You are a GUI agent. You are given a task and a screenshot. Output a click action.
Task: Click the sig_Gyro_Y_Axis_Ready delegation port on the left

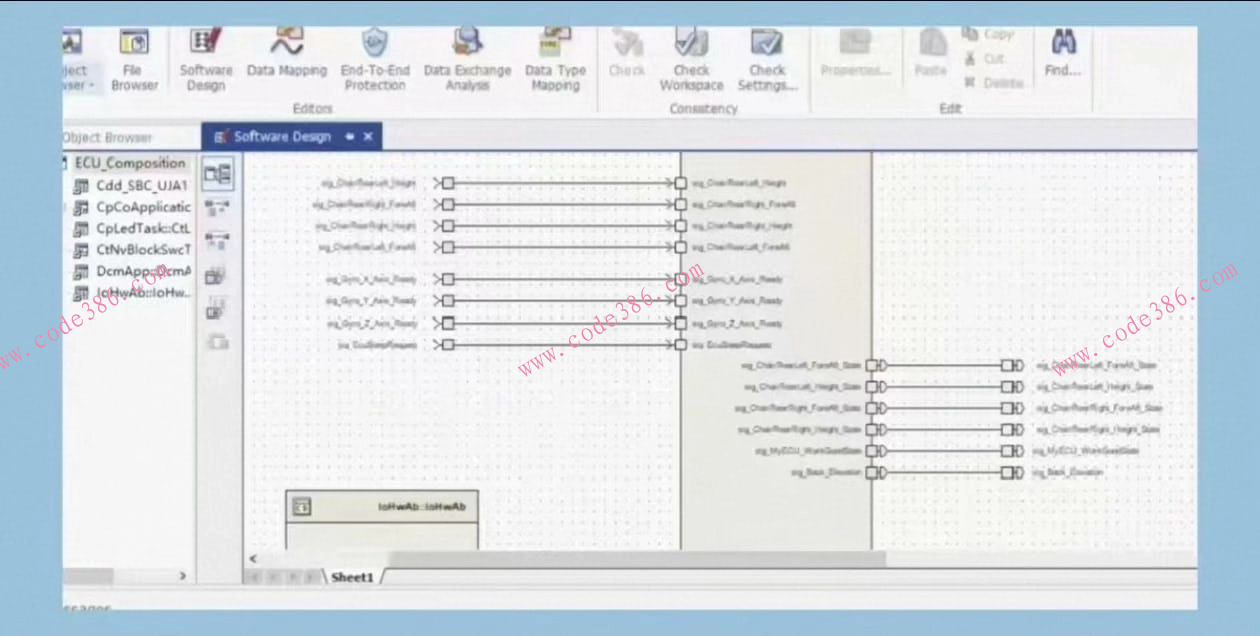(448, 301)
